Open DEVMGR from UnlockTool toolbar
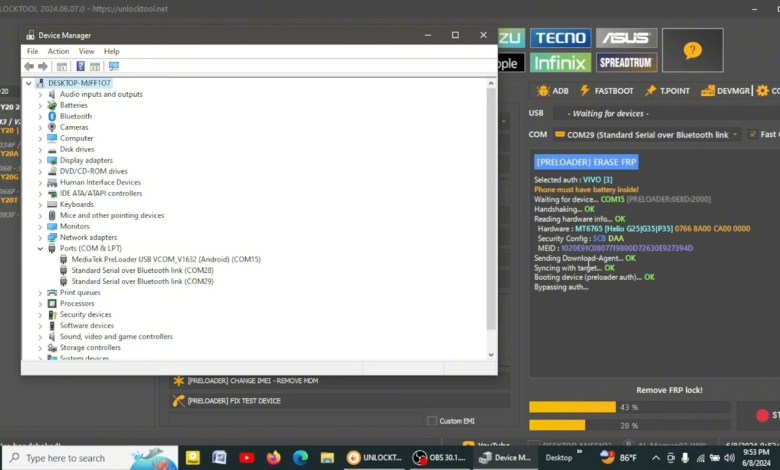This screenshot has height=470, width=780. click(x=725, y=91)
